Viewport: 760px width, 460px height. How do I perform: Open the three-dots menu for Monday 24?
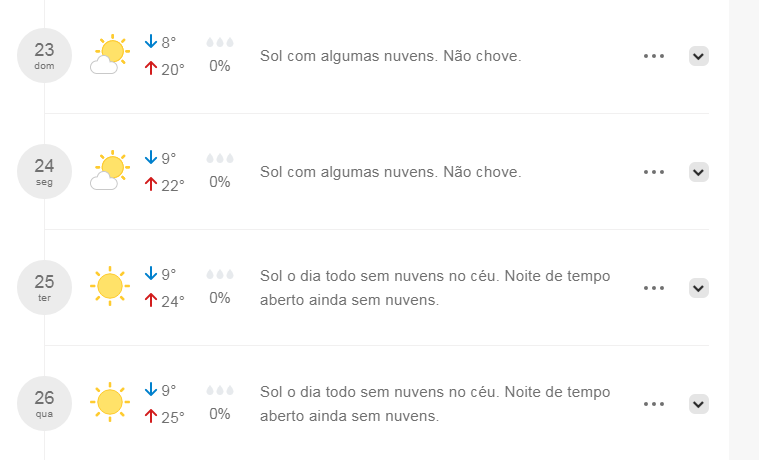point(654,172)
